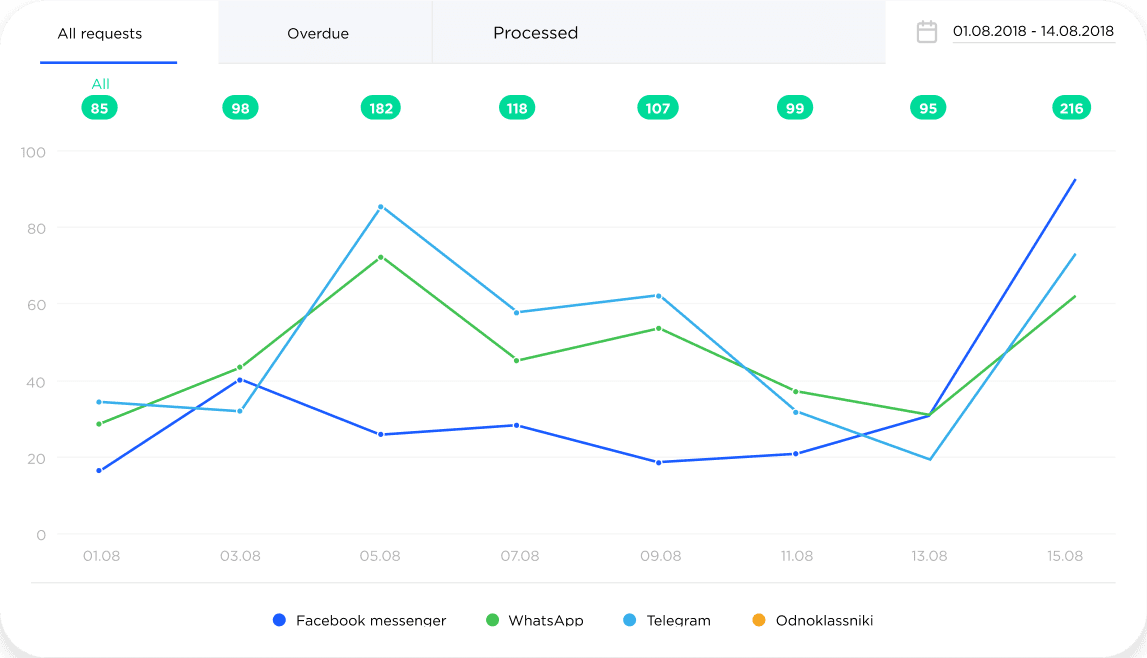The height and width of the screenshot is (658, 1147).
Task: Select the green badge showing 216
Action: 1071,107
